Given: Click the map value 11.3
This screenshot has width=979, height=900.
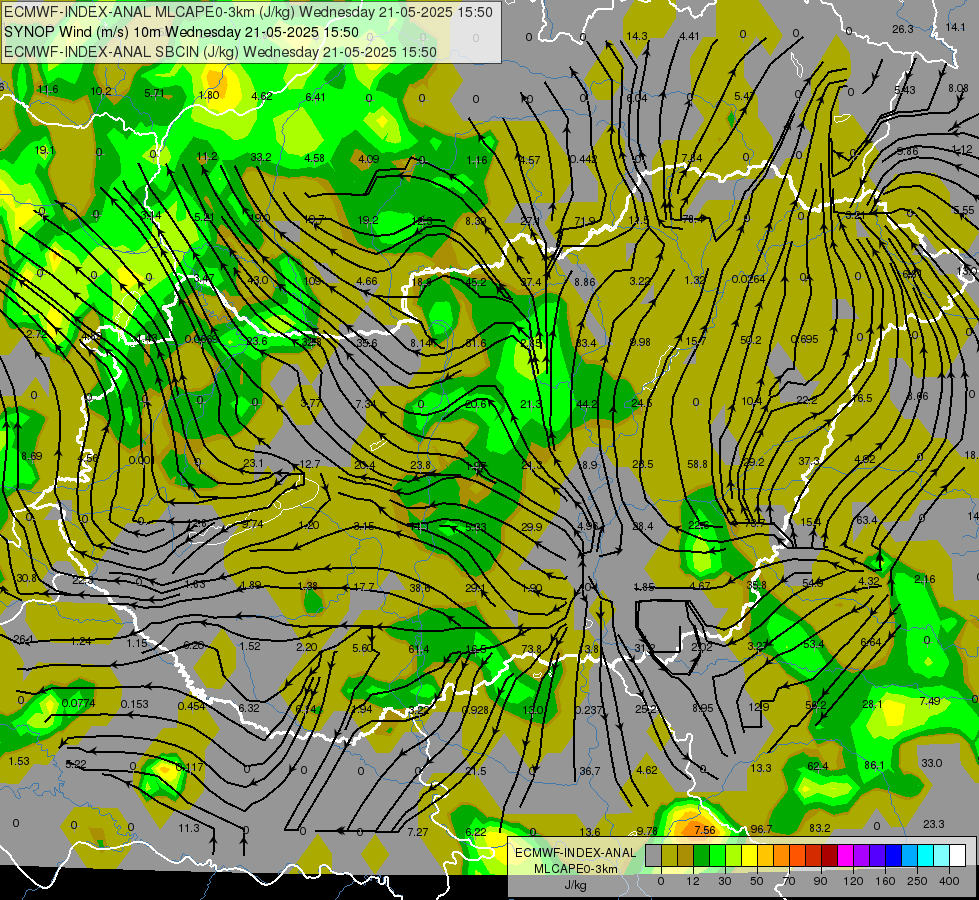Looking at the screenshot, I should click(x=189, y=828).
